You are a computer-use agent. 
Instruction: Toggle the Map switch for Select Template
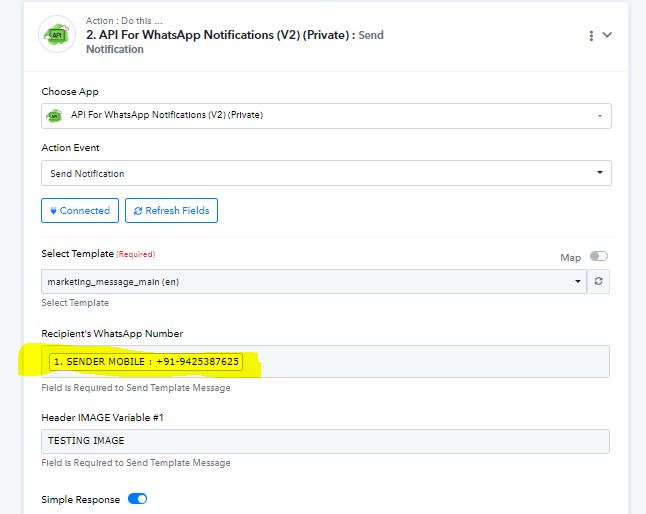click(x=599, y=257)
